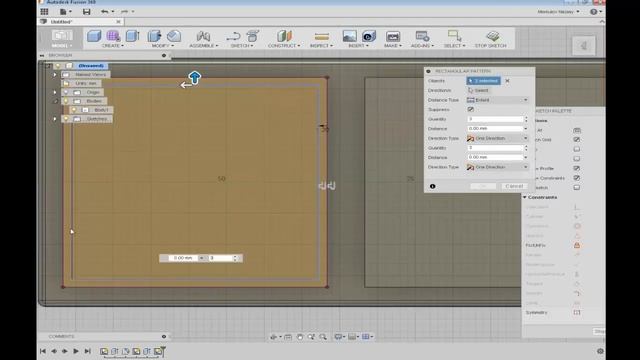Click the Create Sketch icon
The image size is (640, 360).
click(x=253, y=36)
